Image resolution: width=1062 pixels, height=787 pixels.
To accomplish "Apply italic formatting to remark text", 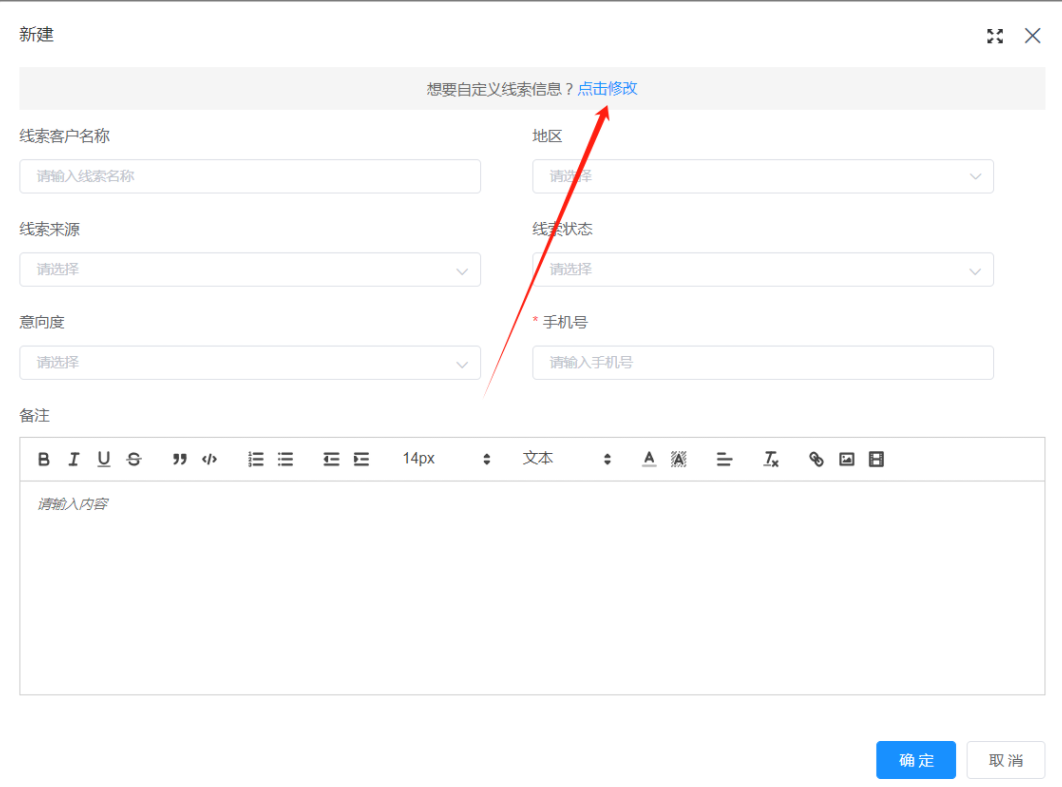I will coord(73,459).
